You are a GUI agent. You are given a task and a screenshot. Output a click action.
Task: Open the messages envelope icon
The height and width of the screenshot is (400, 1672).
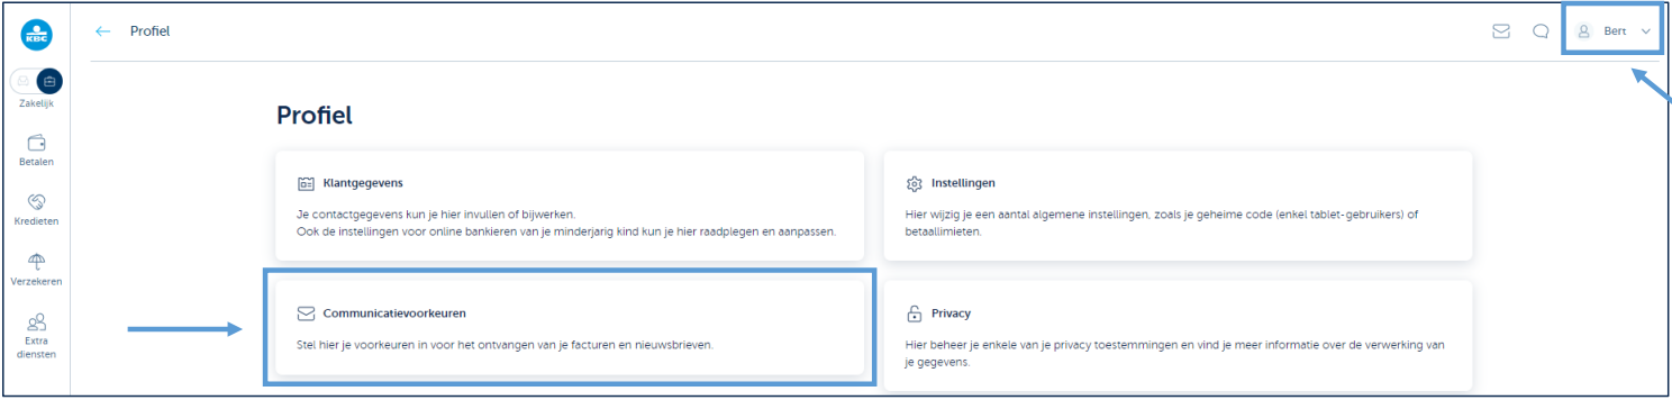pyautogui.click(x=1501, y=31)
